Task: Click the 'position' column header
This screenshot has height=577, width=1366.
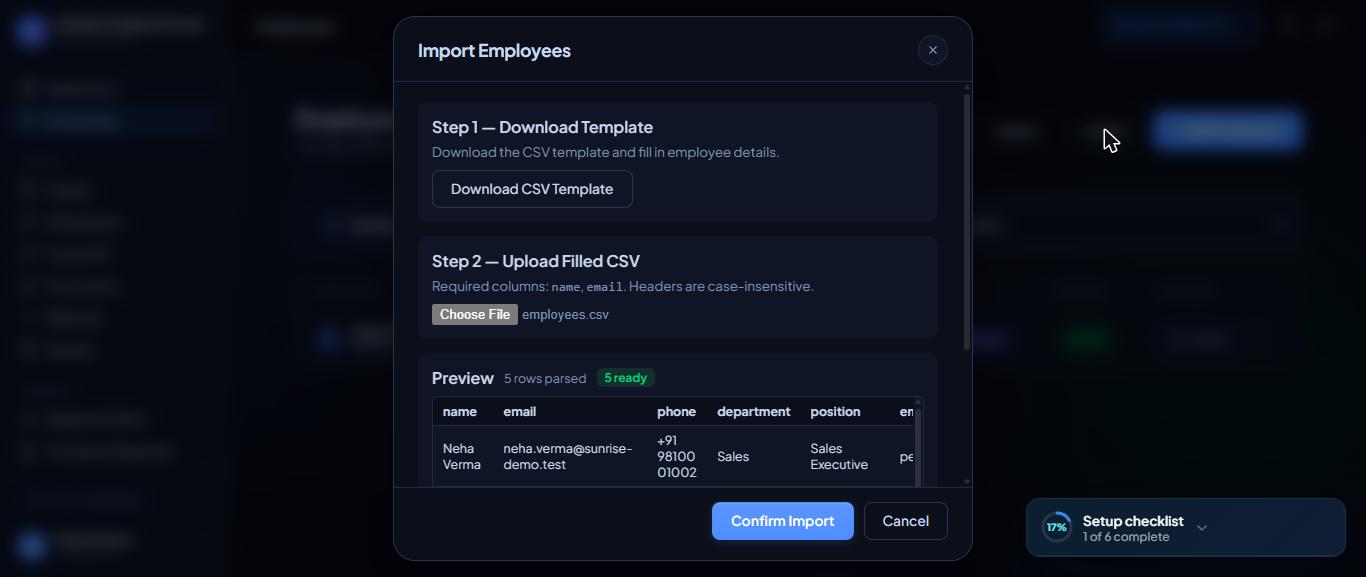Action: coord(835,412)
